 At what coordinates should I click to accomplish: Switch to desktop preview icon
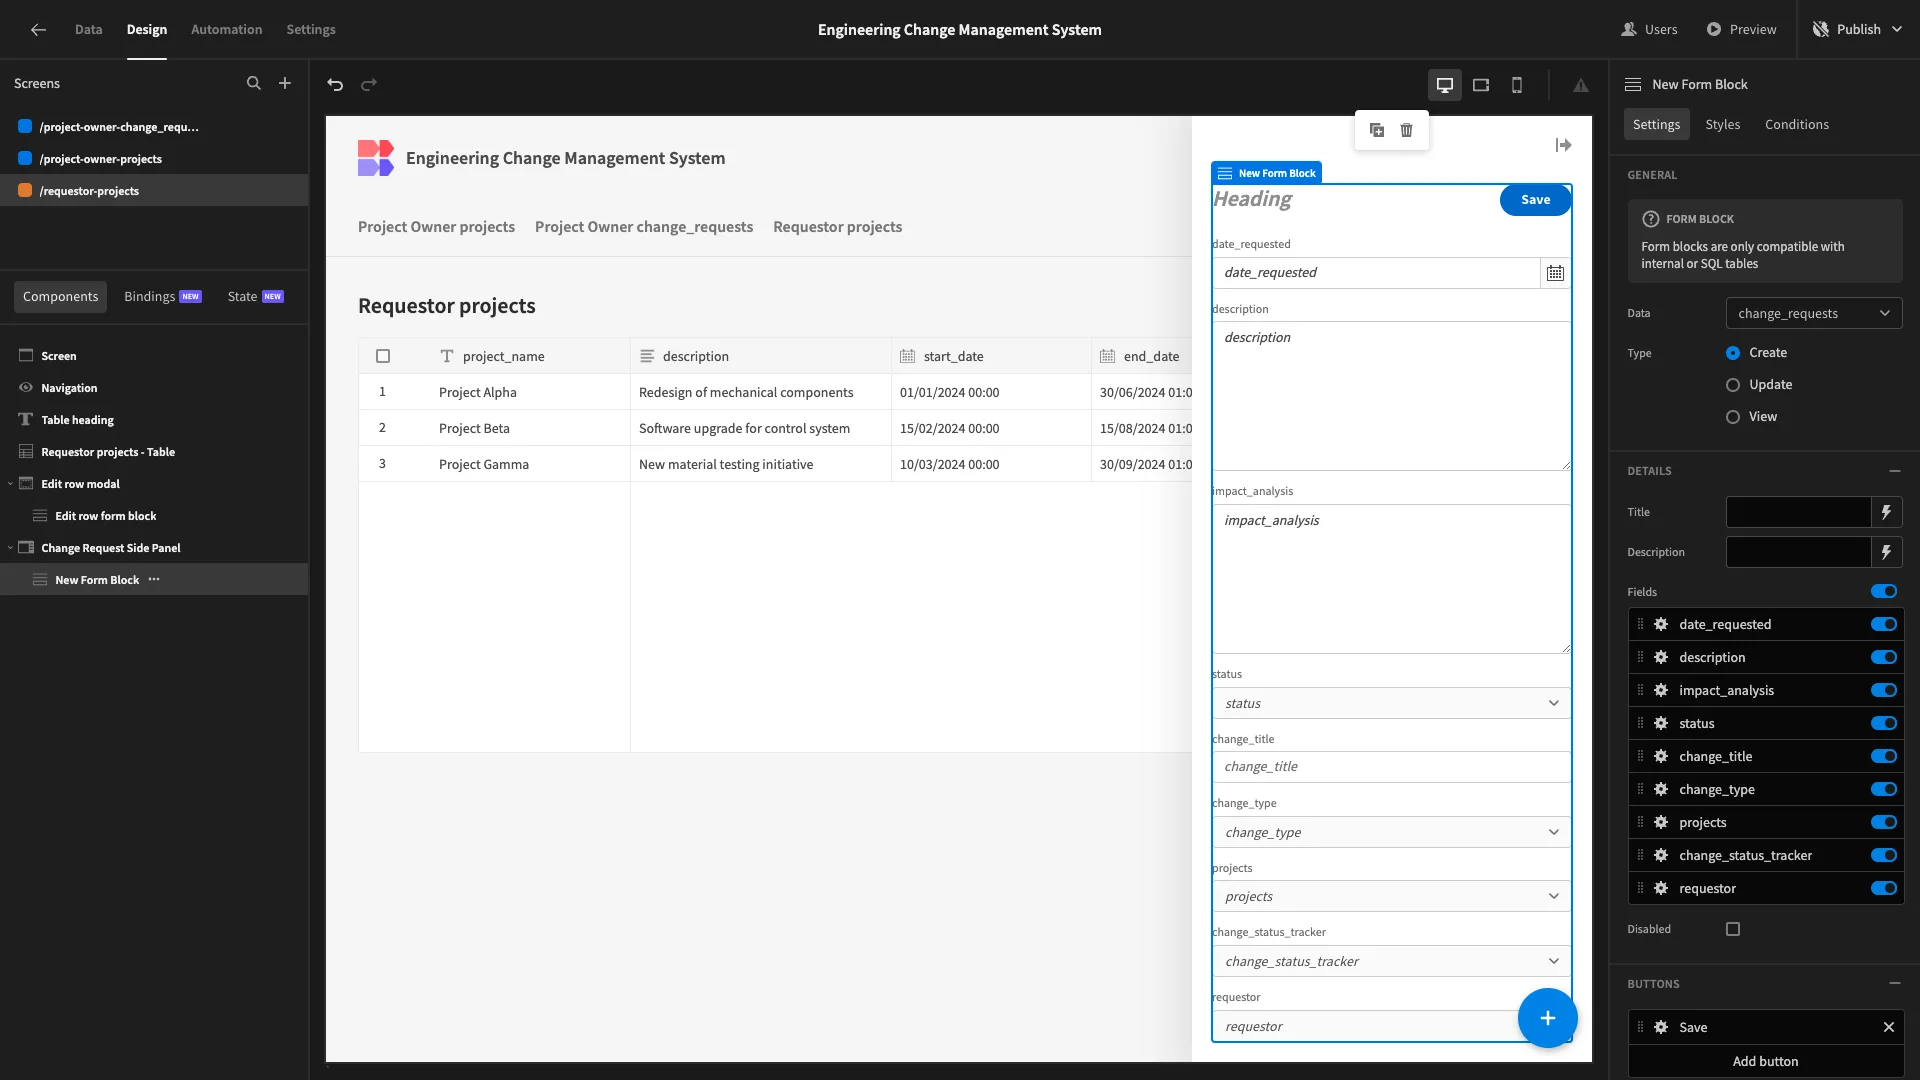pos(1445,85)
